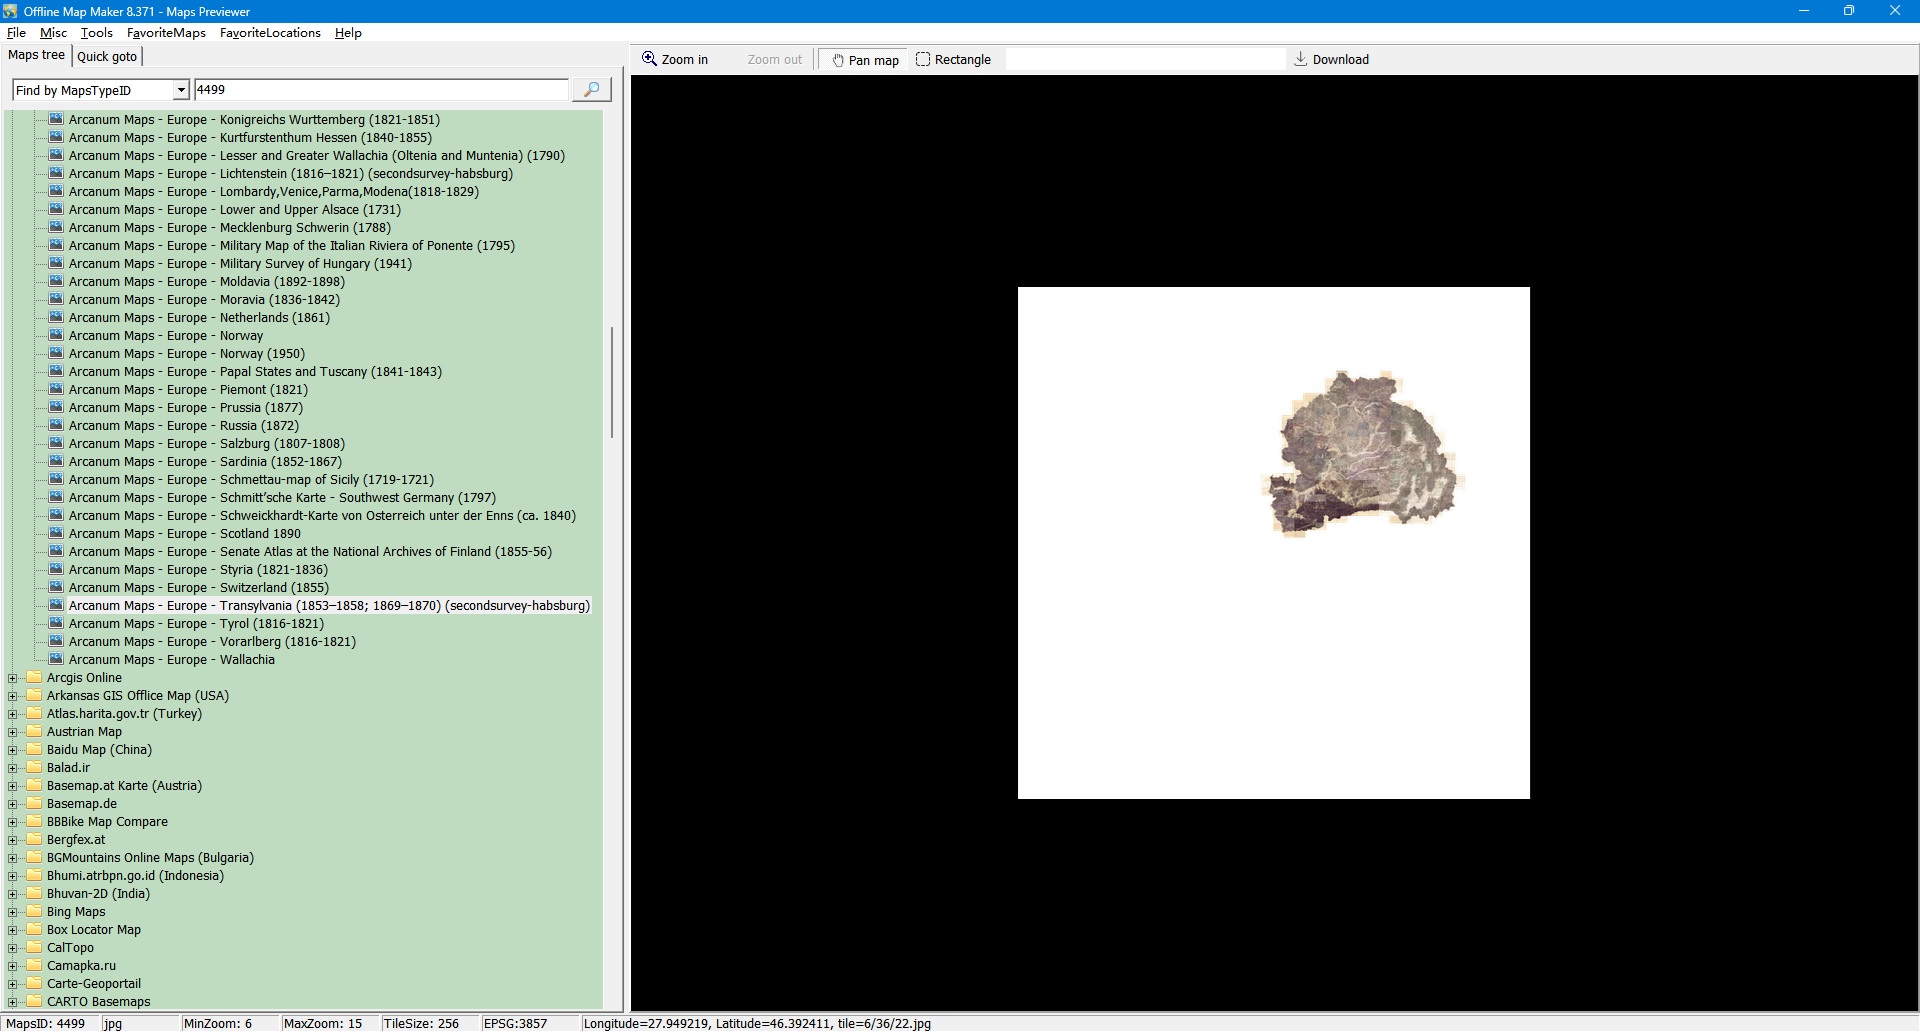Expand the CalTopo tree node
Screen dimensions: 1920x1032
tap(13, 948)
